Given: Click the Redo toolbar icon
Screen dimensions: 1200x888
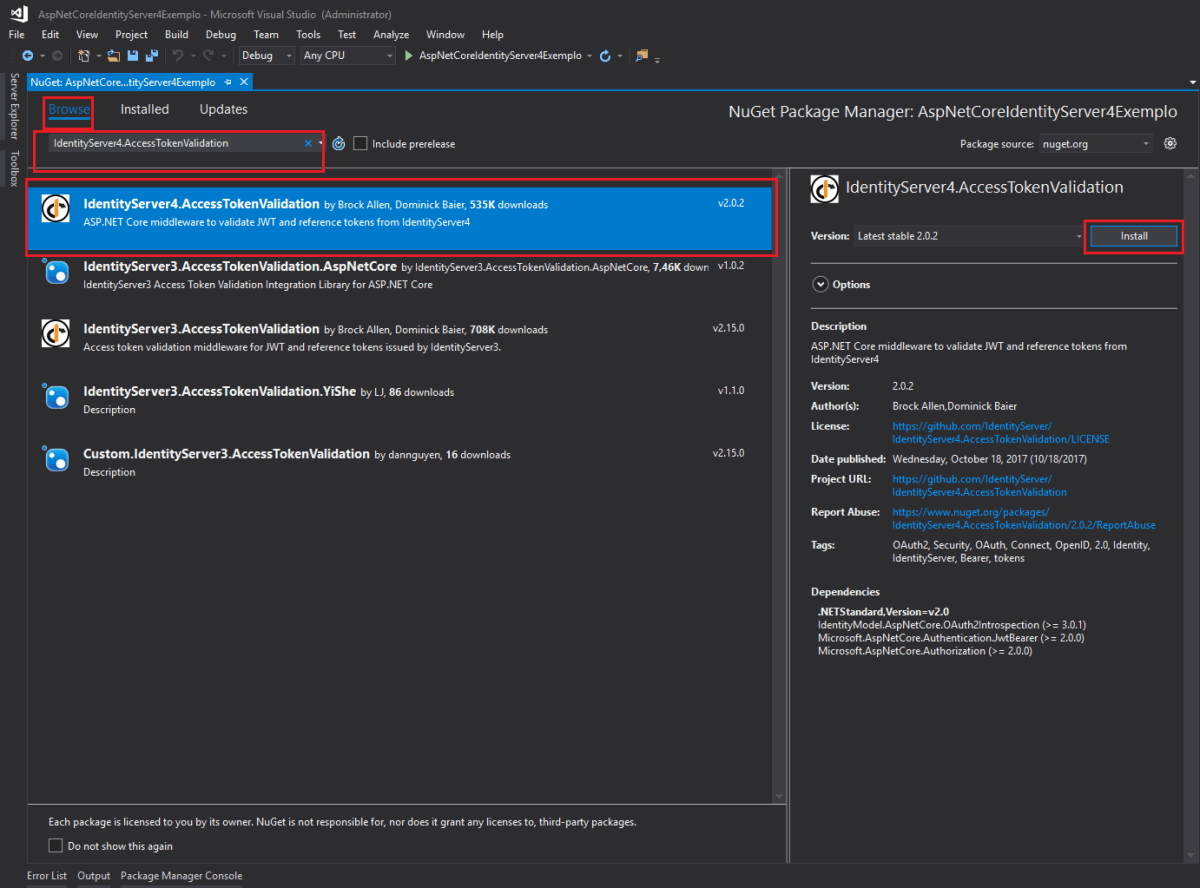Looking at the screenshot, I should [209, 56].
